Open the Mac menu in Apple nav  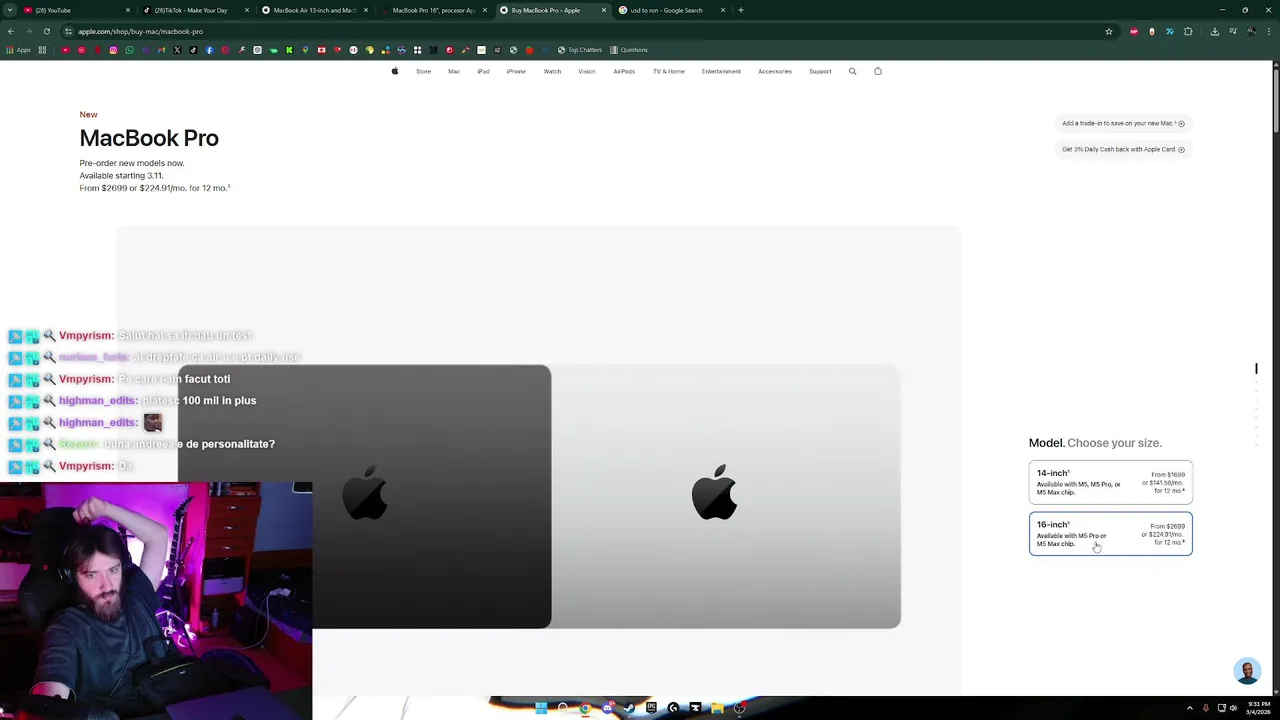coord(454,71)
